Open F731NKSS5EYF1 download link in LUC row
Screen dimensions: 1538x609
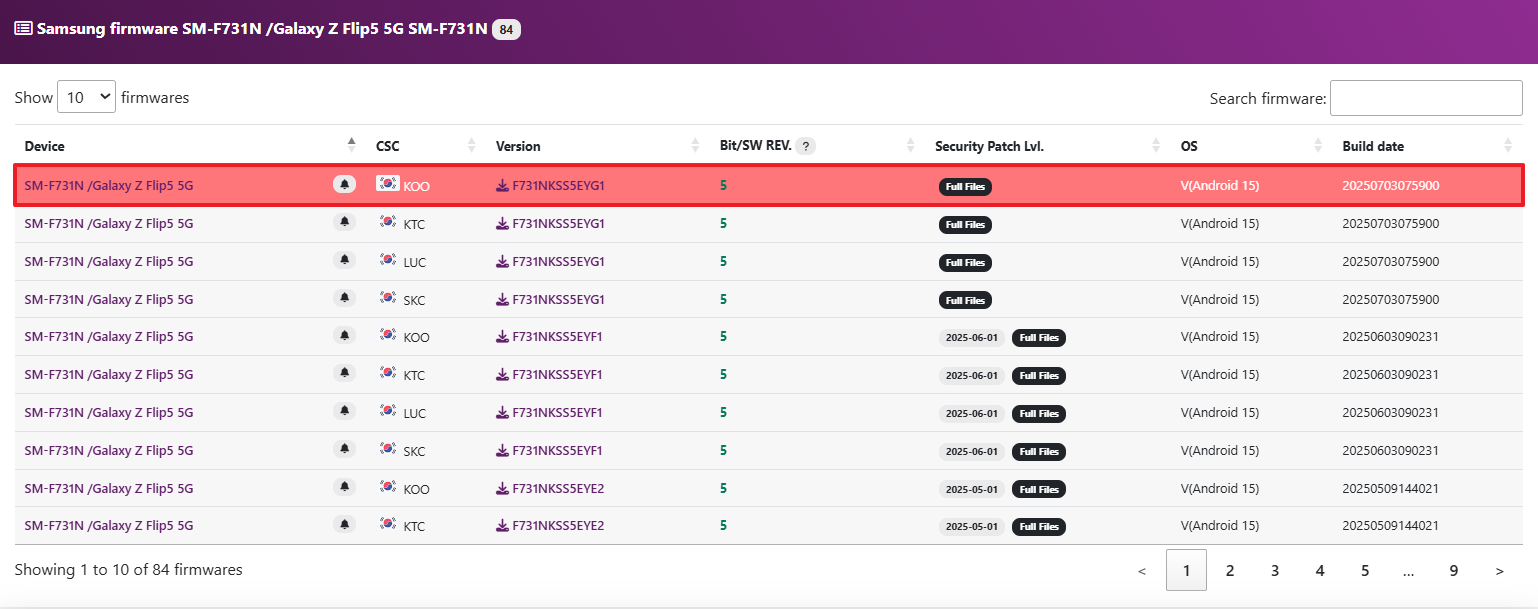(x=549, y=412)
